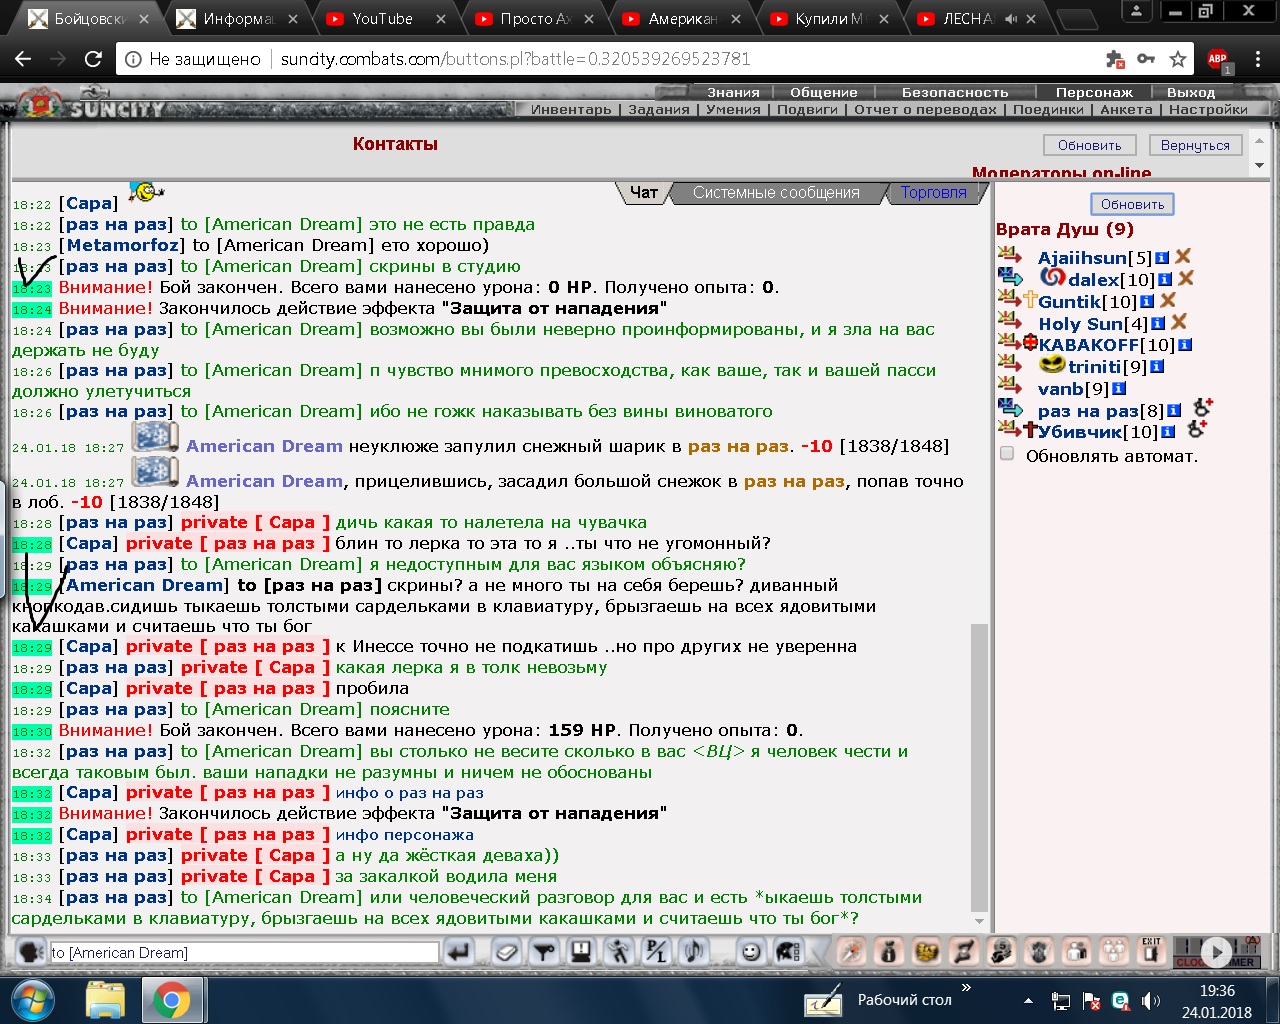Click the chat message input field
The image size is (1280, 1024).
(244, 952)
